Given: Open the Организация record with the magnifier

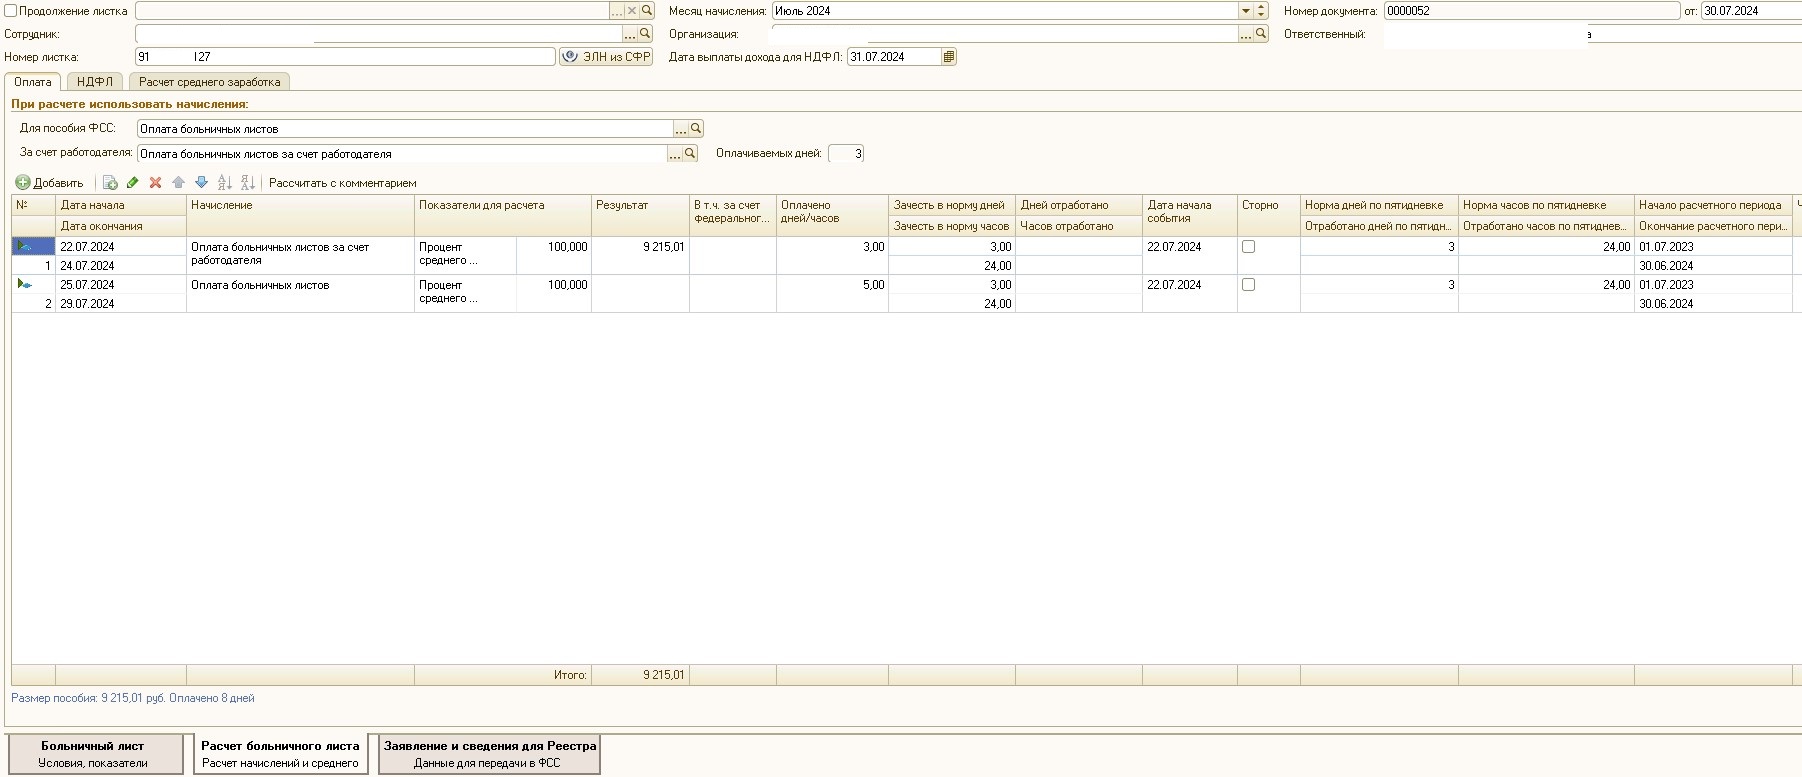Looking at the screenshot, I should point(1261,34).
